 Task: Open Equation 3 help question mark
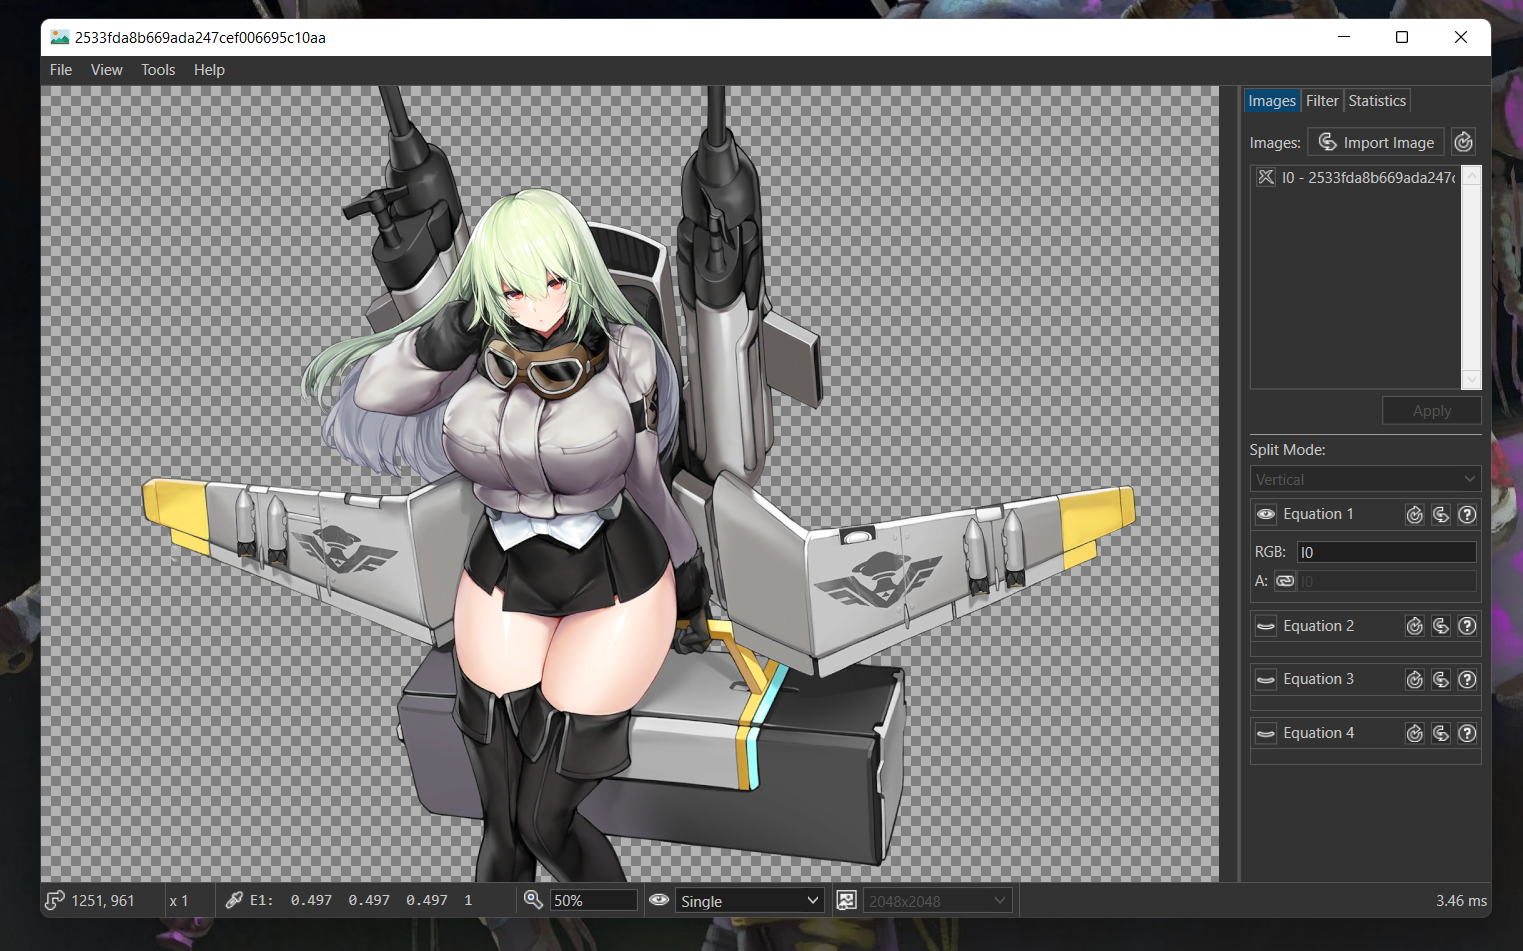(x=1467, y=679)
